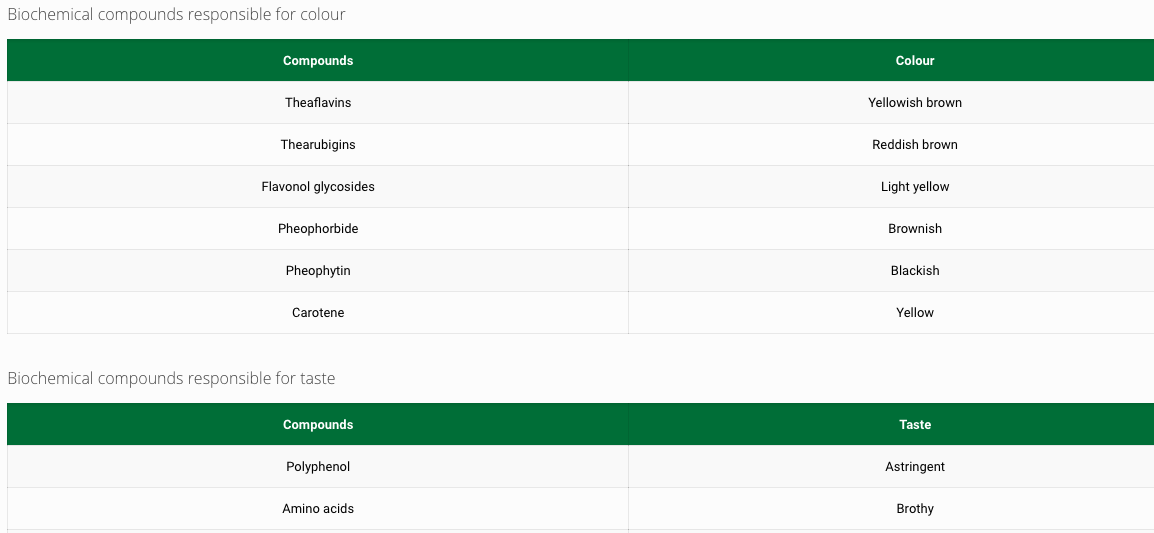Select the Thearubigins cell
The width and height of the screenshot is (1154, 533).
click(x=318, y=144)
